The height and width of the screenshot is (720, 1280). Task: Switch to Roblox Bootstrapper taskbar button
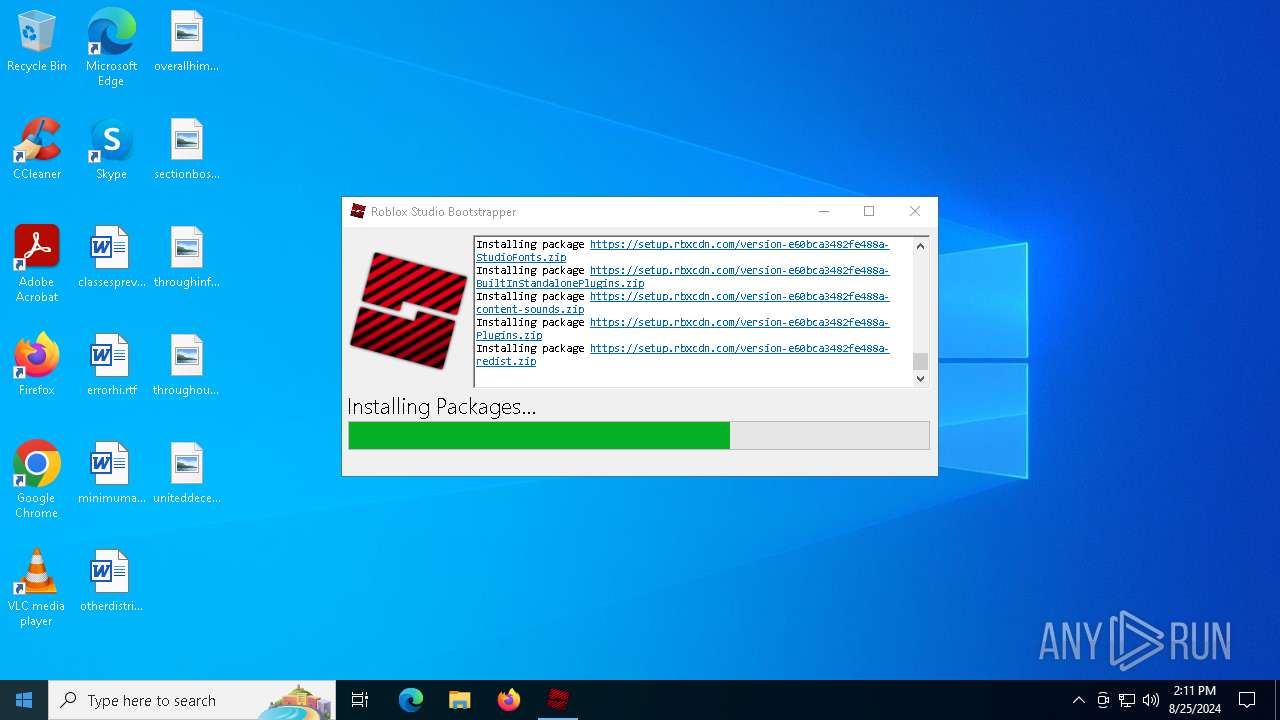click(558, 700)
